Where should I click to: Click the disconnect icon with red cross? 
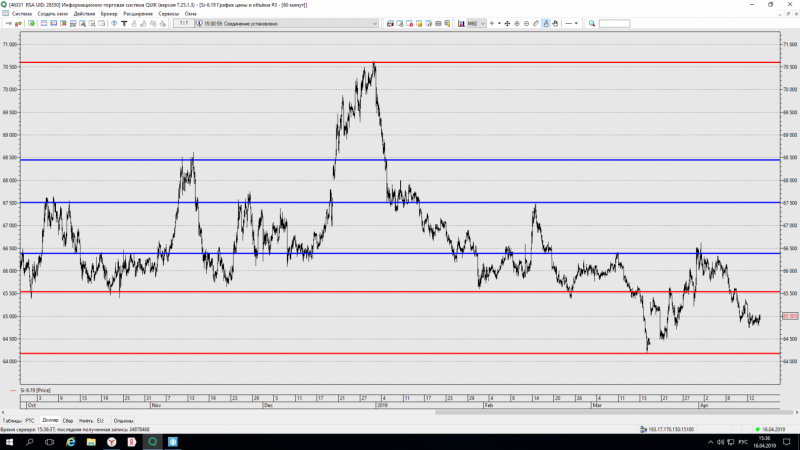click(x=18, y=23)
